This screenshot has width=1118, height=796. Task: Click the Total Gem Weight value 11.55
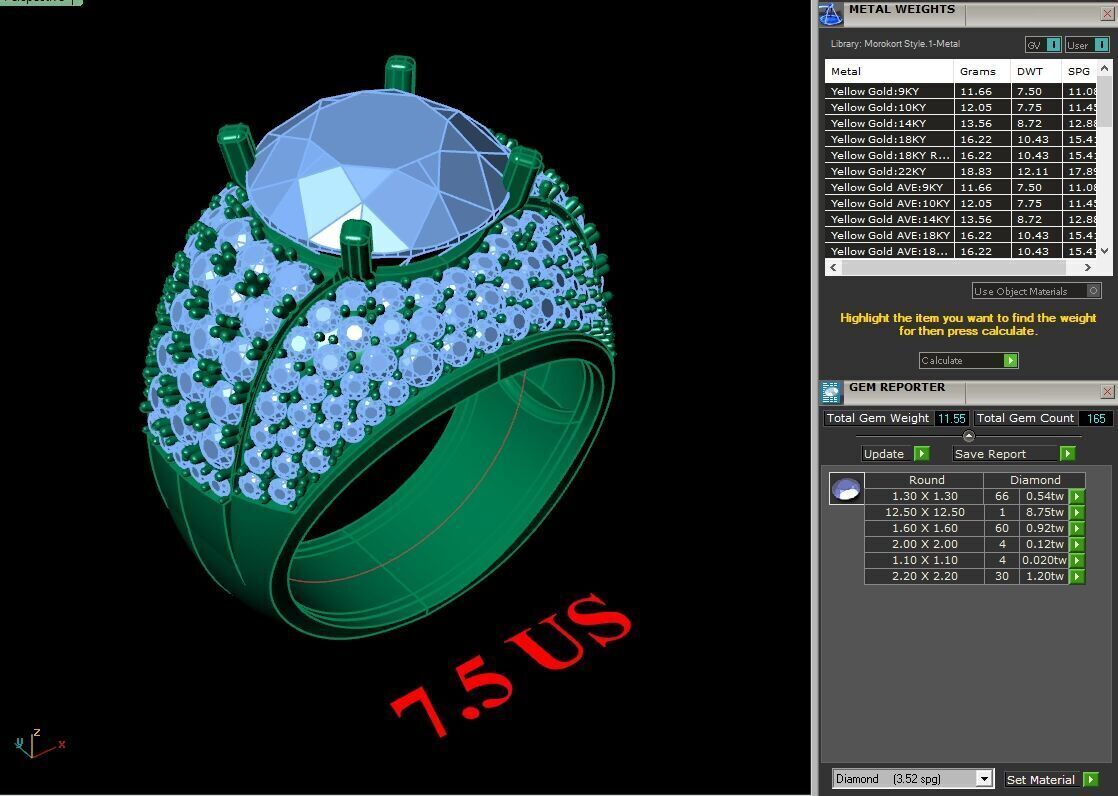tap(951, 419)
